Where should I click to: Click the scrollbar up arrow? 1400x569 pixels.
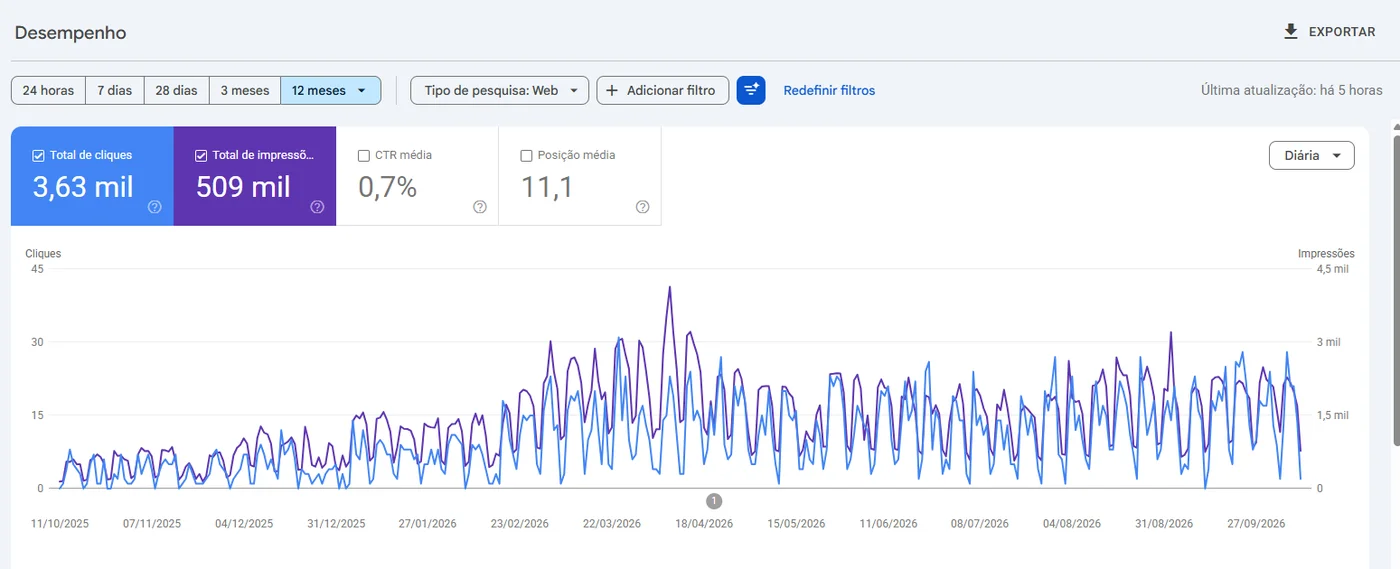pyautogui.click(x=1396, y=126)
